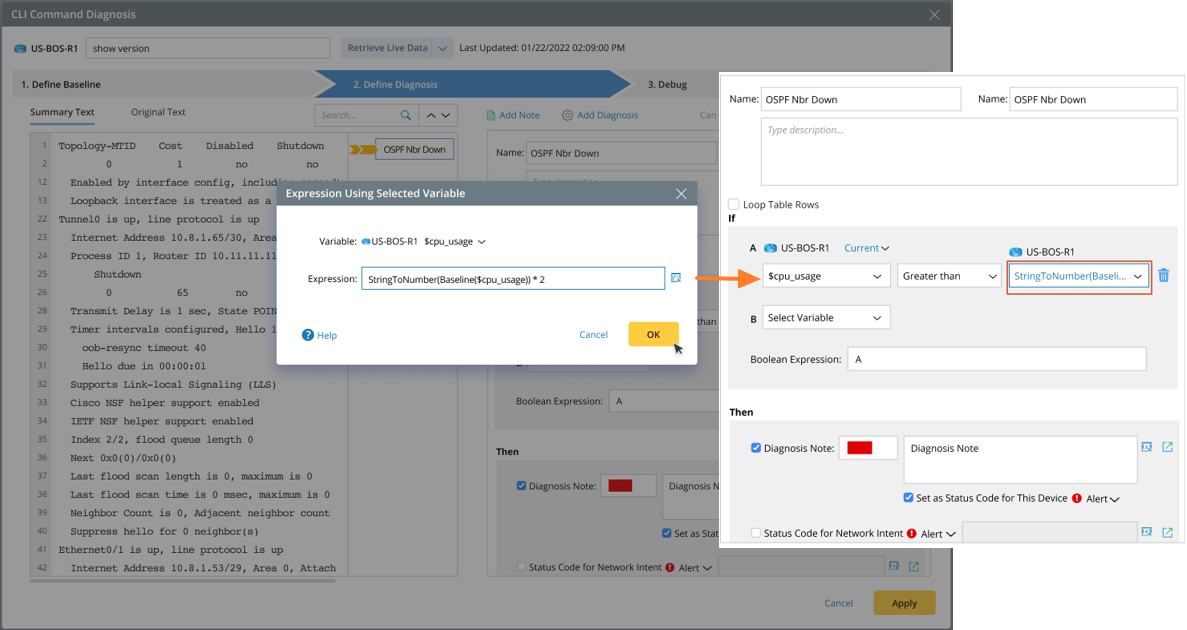Uncheck the Diagnosis Note checkbox in right panel
The width and height of the screenshot is (1187, 630).
[x=756, y=448]
